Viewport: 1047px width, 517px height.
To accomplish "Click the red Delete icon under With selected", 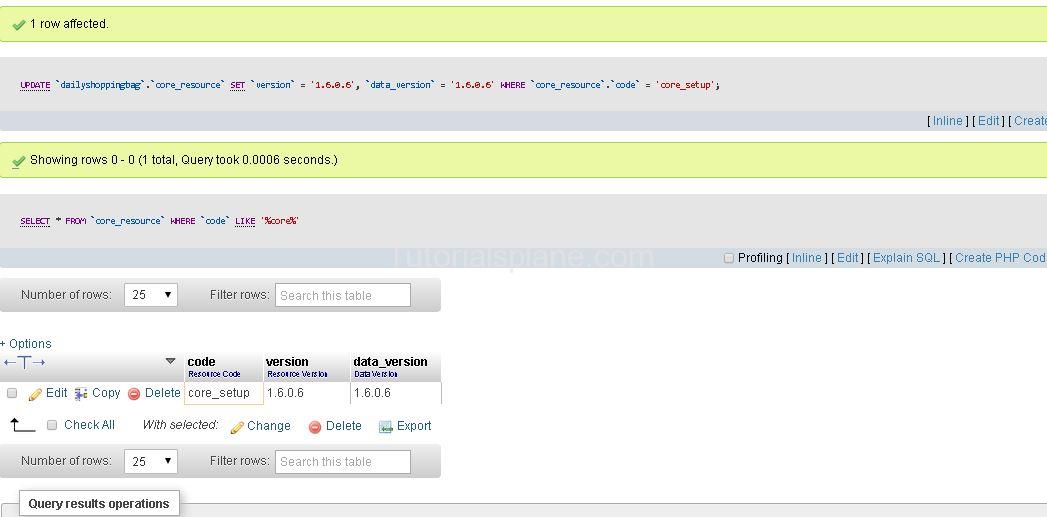I will [x=315, y=427].
